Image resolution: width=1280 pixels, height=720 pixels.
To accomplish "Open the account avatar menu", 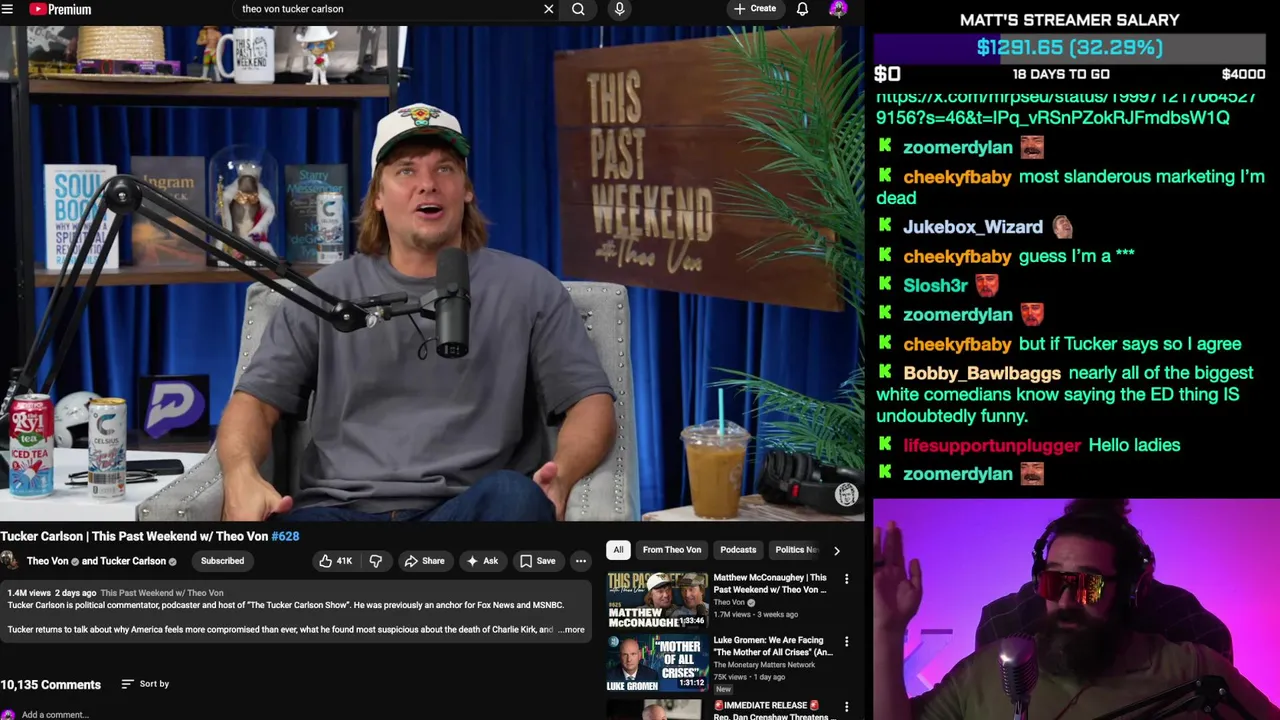I will tap(838, 9).
